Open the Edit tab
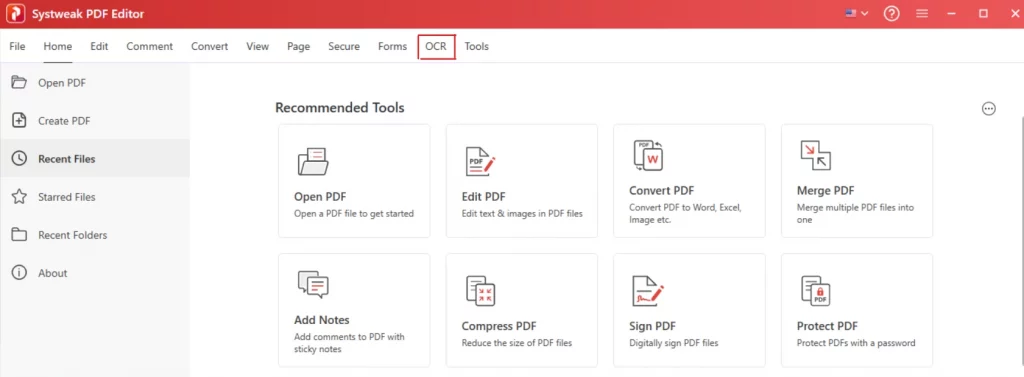Image resolution: width=1024 pixels, height=377 pixels. [99, 46]
